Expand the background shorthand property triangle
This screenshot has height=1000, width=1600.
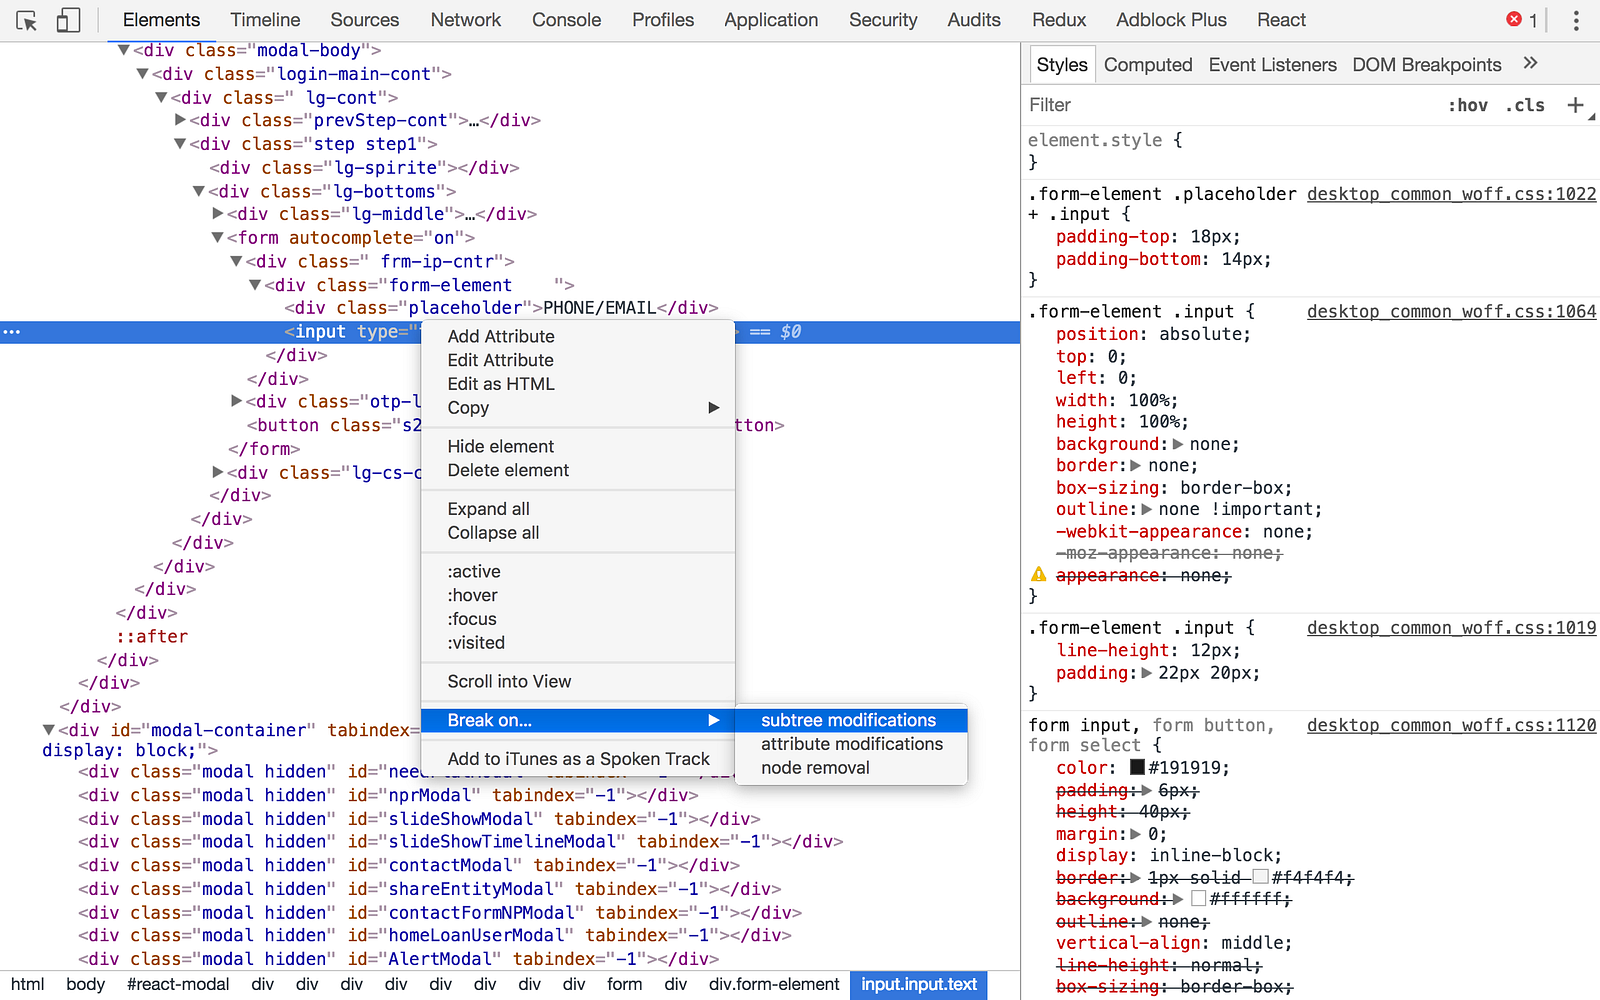tap(1178, 444)
